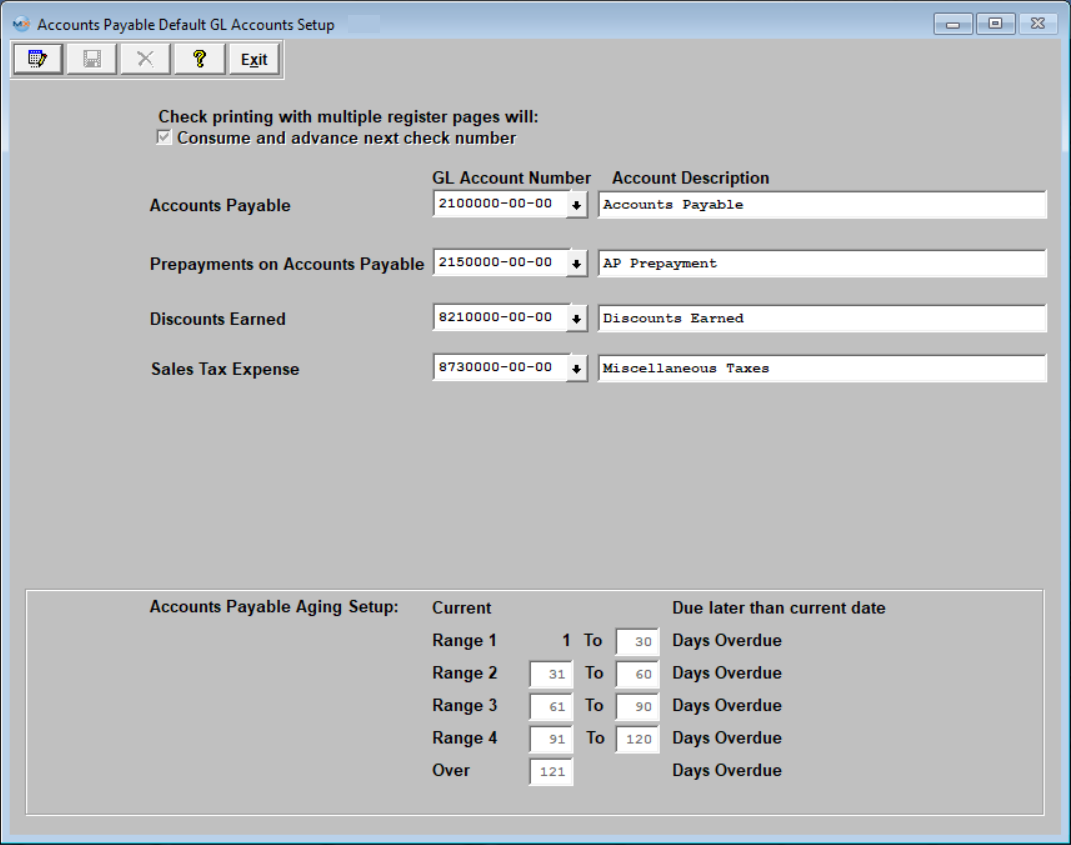Click the Account Description column heading
The image size is (1071, 845).
point(691,178)
